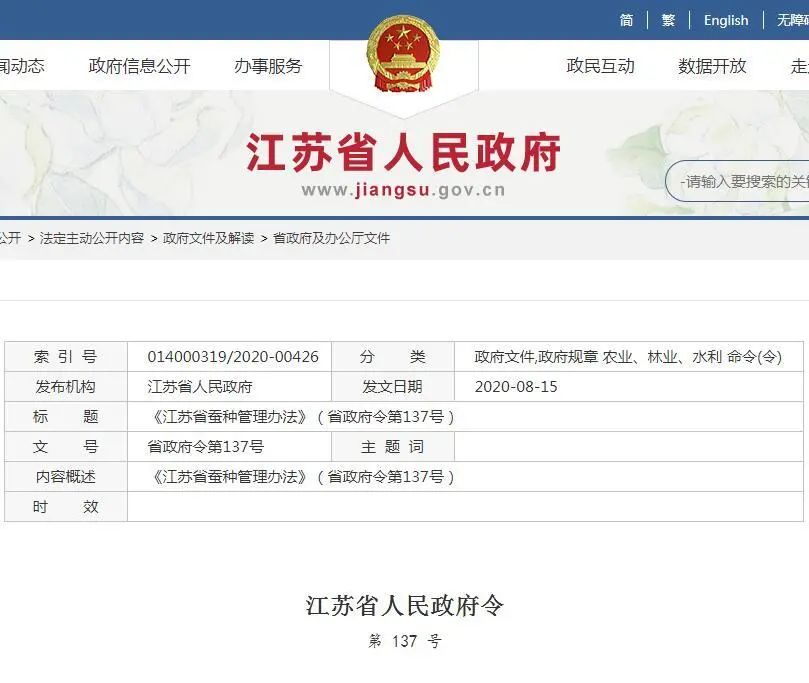Click the search keyword input field

tap(738, 182)
